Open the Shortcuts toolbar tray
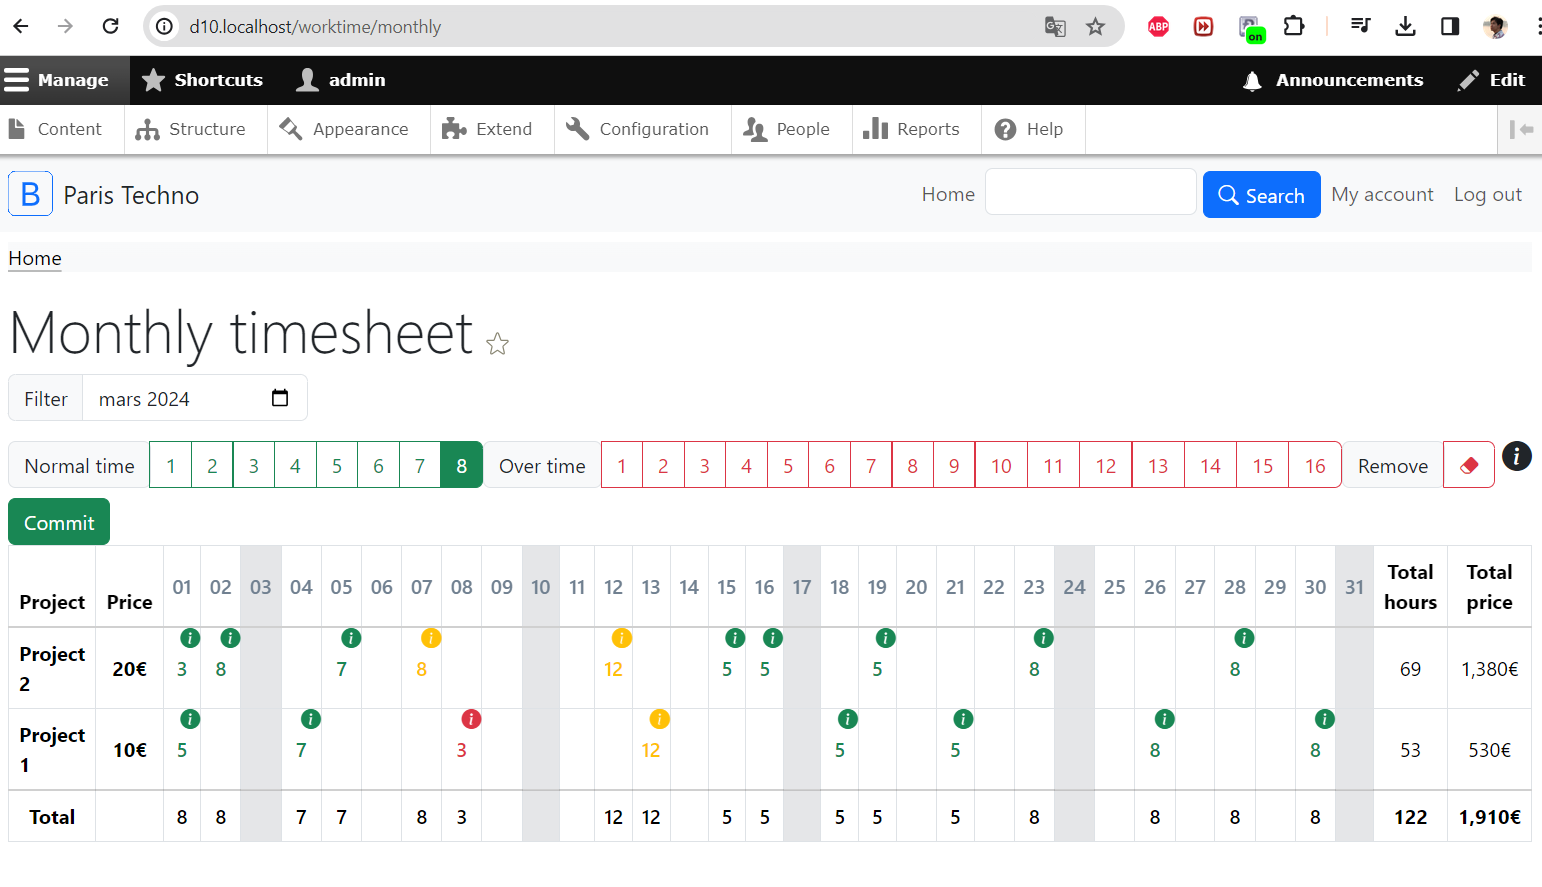 click(x=203, y=80)
